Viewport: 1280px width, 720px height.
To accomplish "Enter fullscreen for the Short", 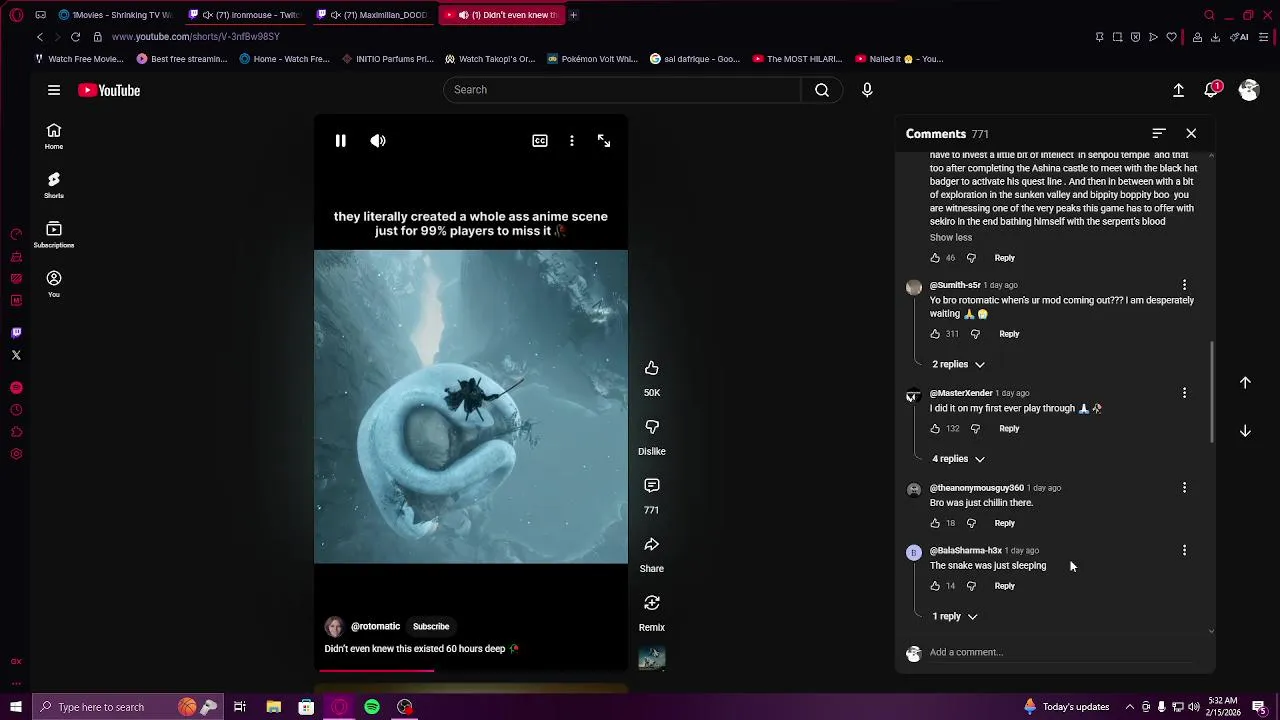I will 604,141.
